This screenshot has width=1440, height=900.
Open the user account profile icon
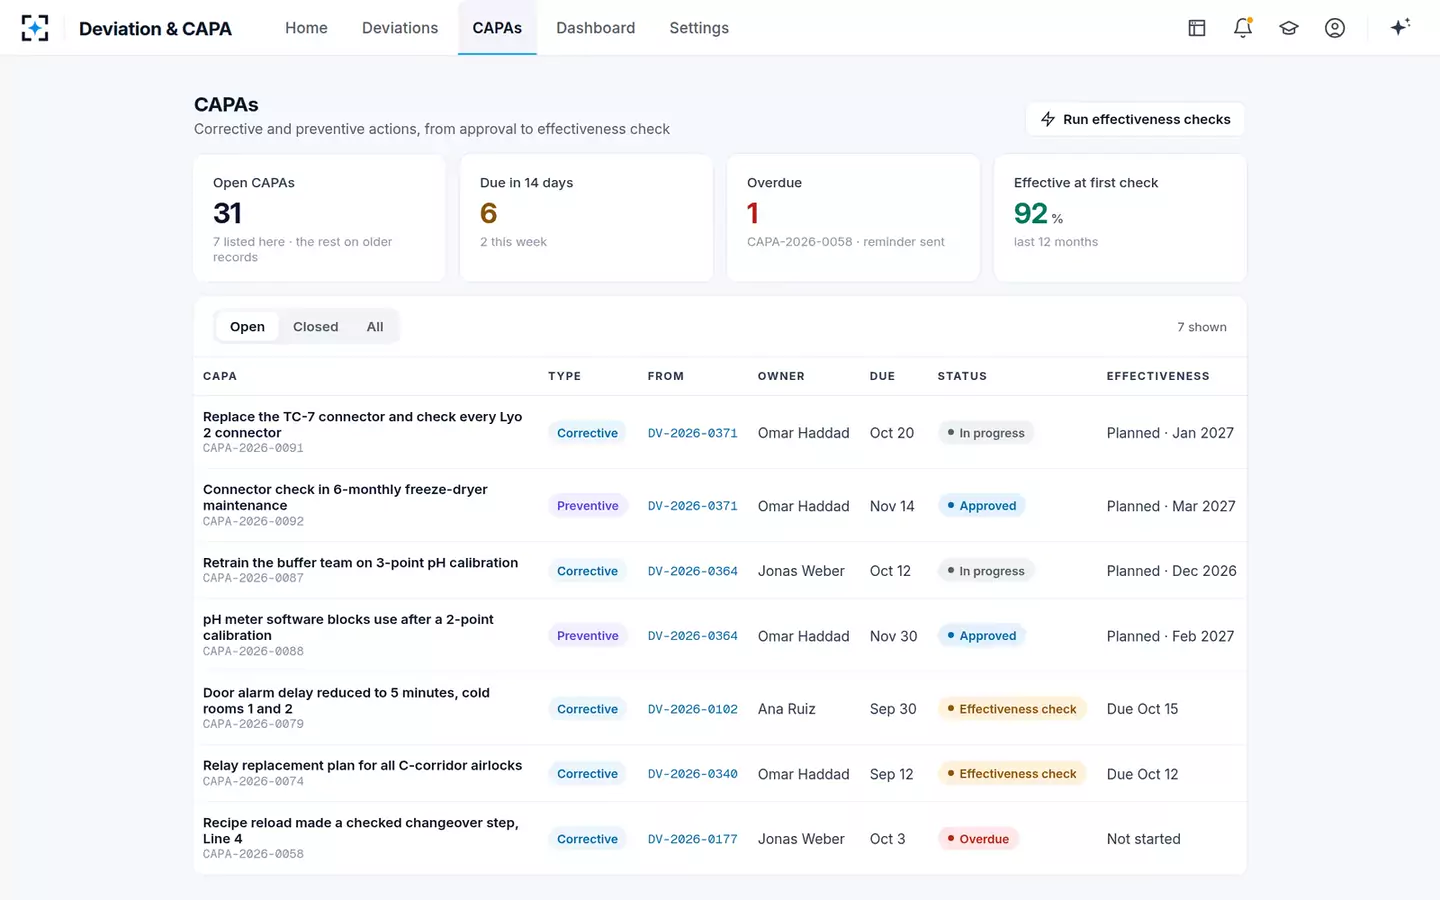[x=1335, y=28]
